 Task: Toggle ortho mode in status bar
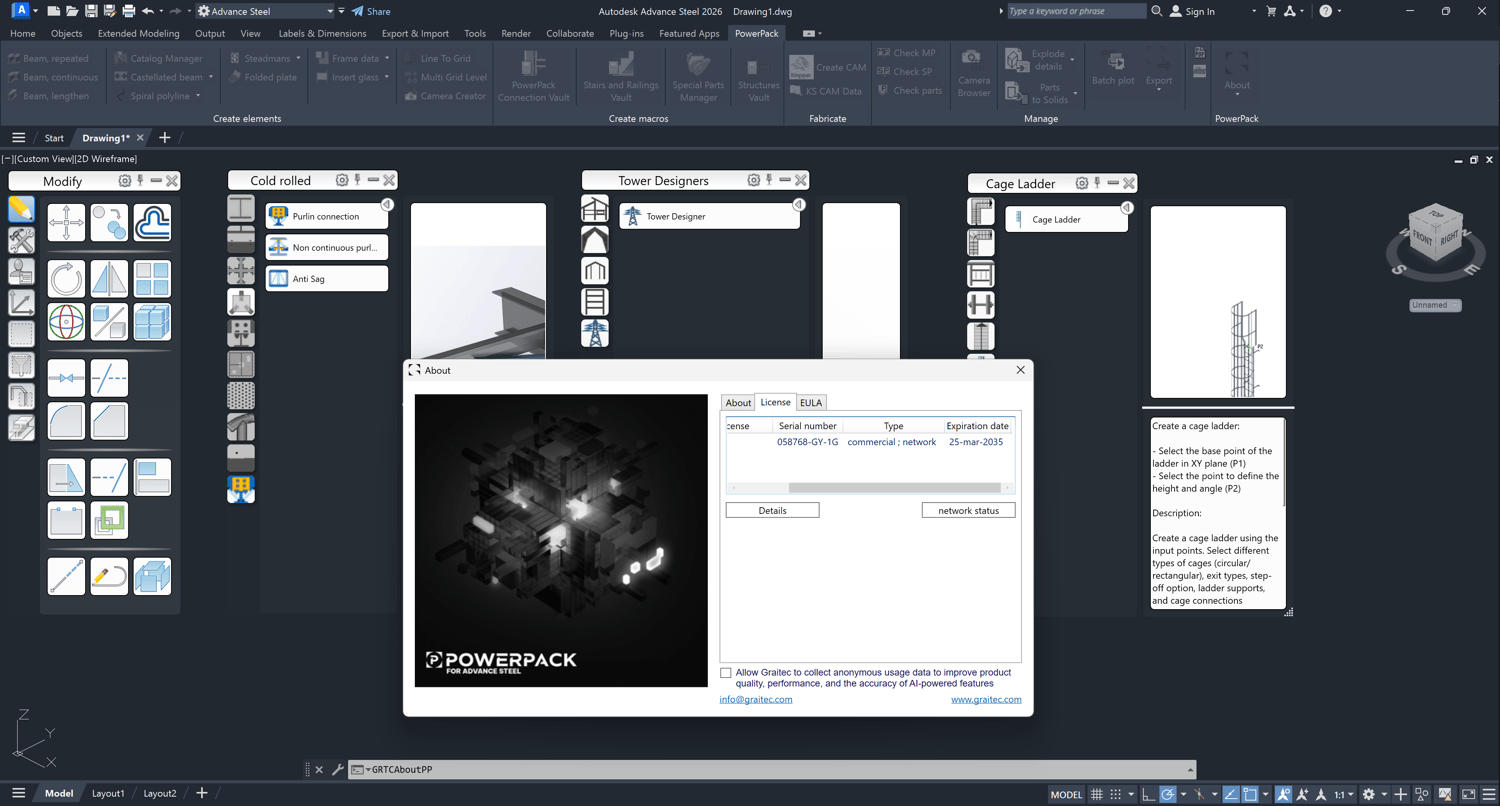coord(1149,794)
